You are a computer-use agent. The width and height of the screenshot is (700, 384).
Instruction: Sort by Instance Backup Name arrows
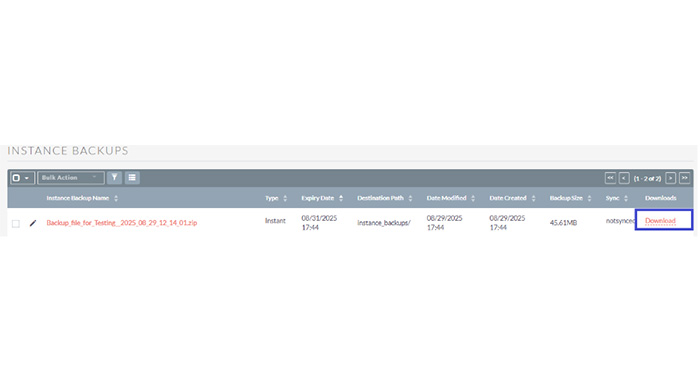coord(116,198)
